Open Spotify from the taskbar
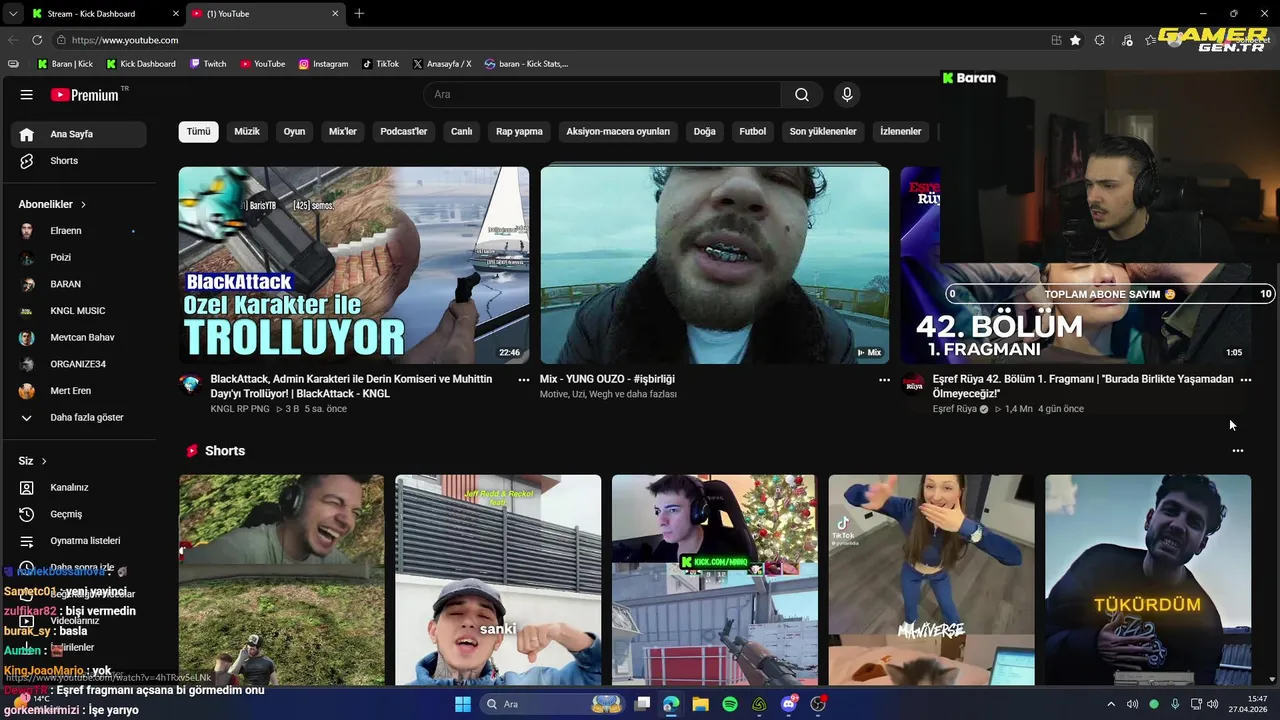This screenshot has width=1280, height=720. (730, 704)
